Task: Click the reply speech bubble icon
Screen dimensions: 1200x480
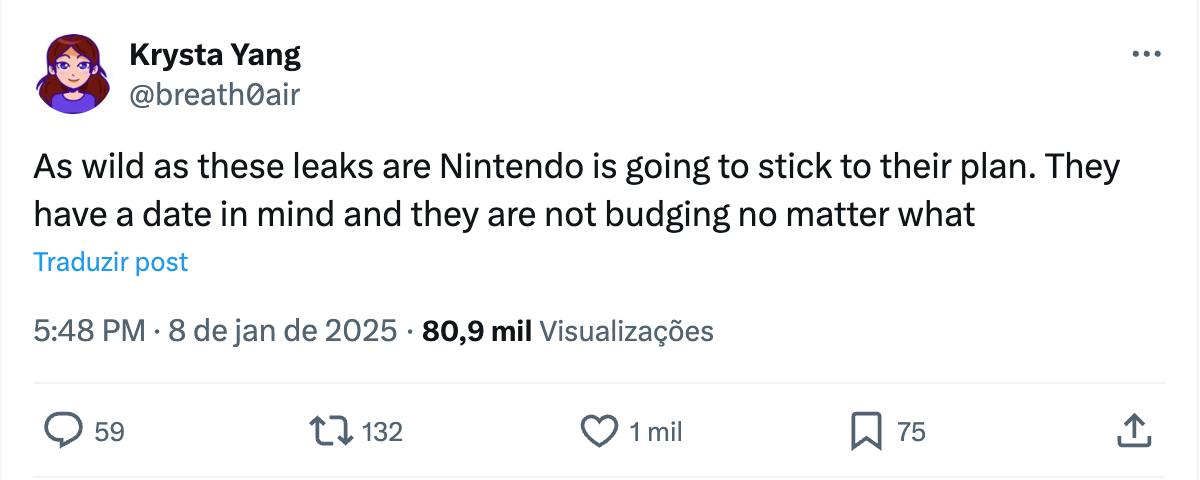Action: click(x=65, y=431)
